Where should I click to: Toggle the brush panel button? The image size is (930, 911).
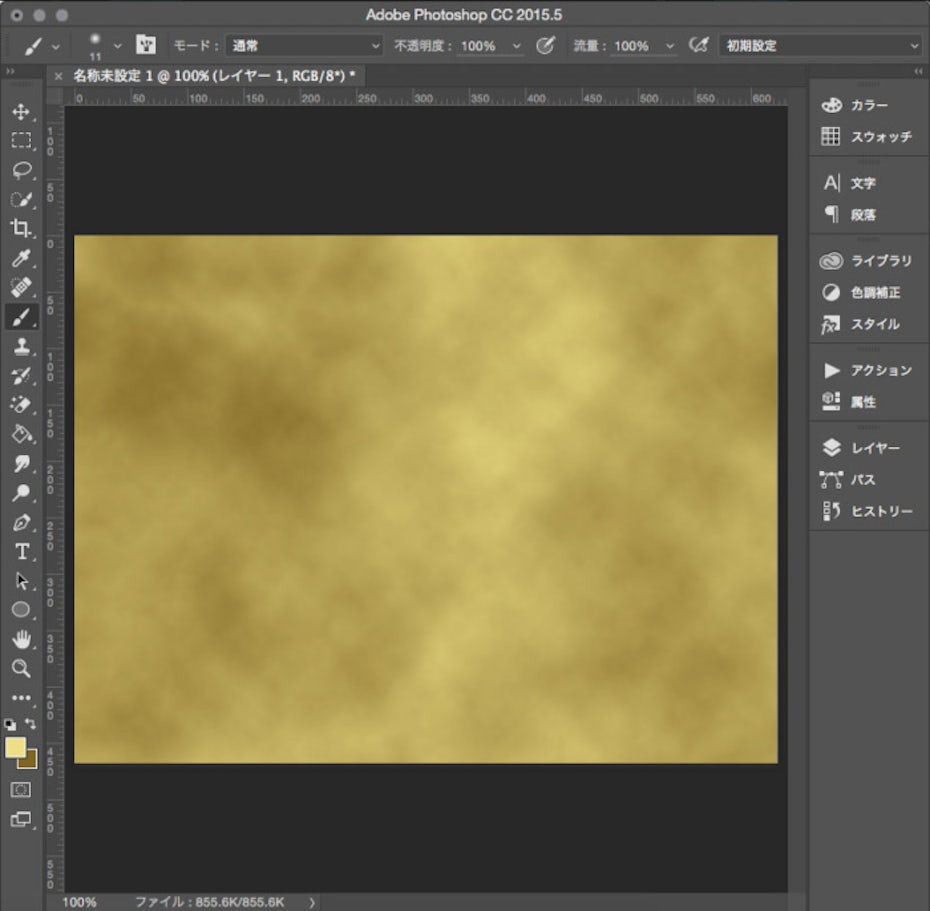coord(146,46)
